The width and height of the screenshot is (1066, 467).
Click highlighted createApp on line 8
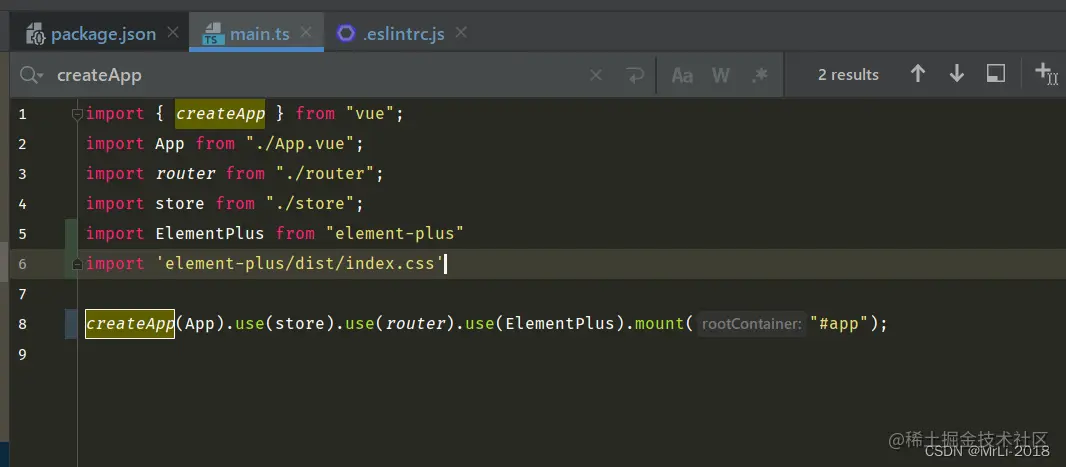coord(130,324)
